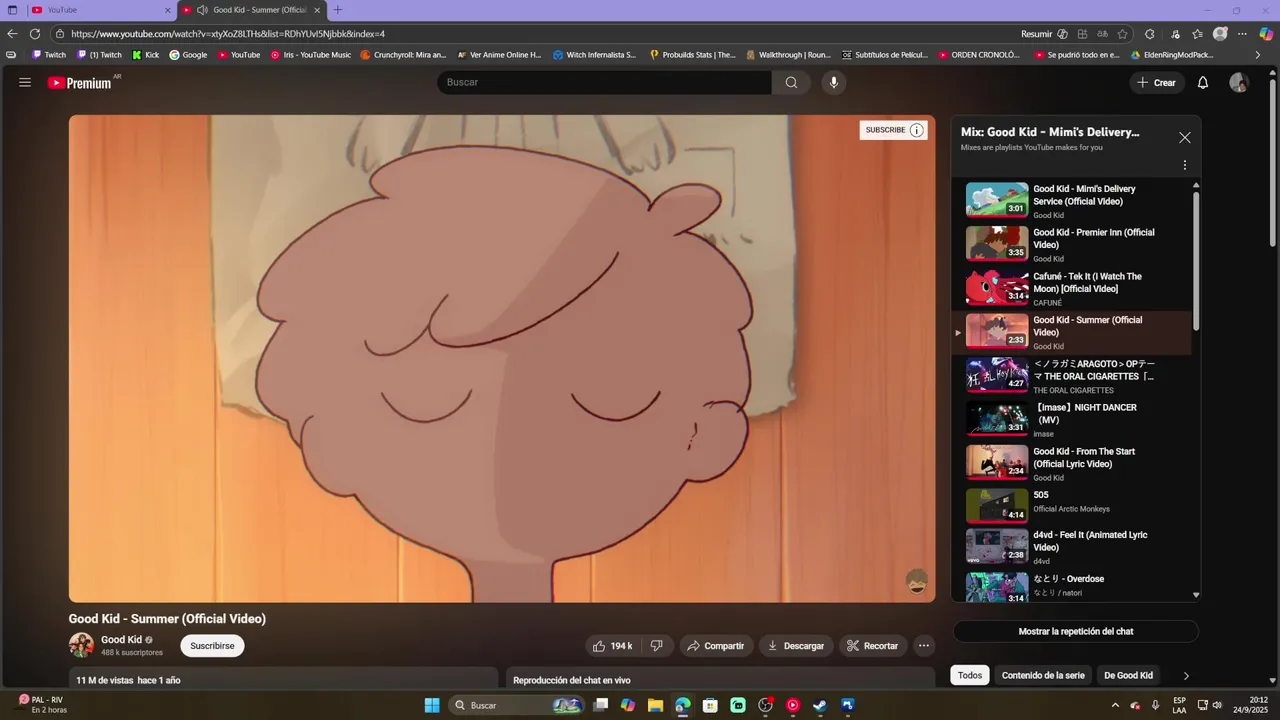Start voice search with microphone icon
Image resolution: width=1280 pixels, height=720 pixels.
click(x=834, y=83)
